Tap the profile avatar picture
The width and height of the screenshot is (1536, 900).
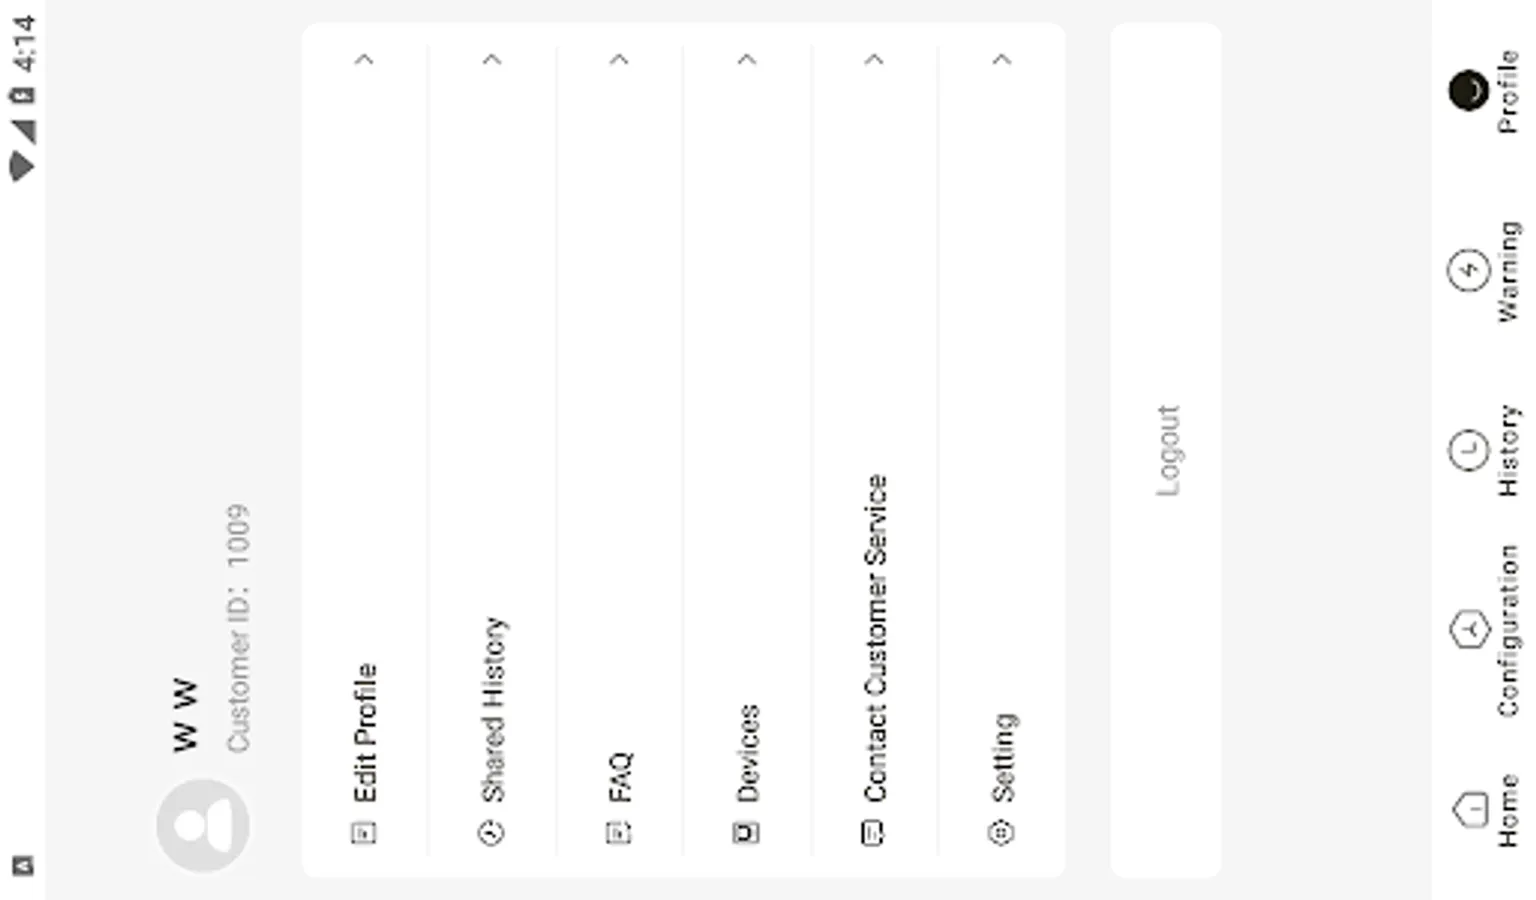pos(203,826)
